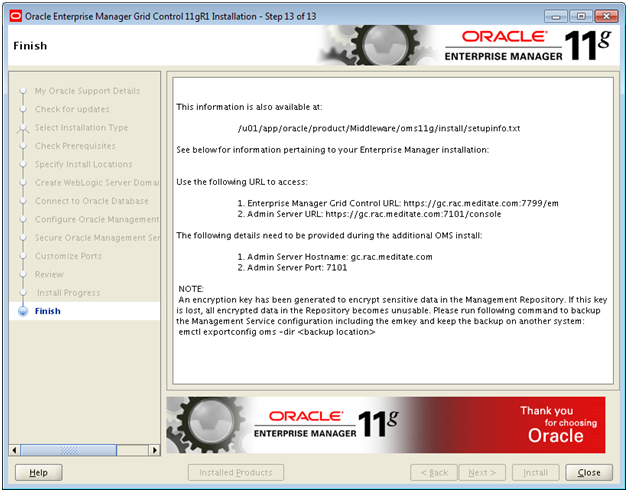Viewport: 628px width, 492px height.
Task: Click the Admin Server URL line
Action: pyautogui.click(x=369, y=214)
